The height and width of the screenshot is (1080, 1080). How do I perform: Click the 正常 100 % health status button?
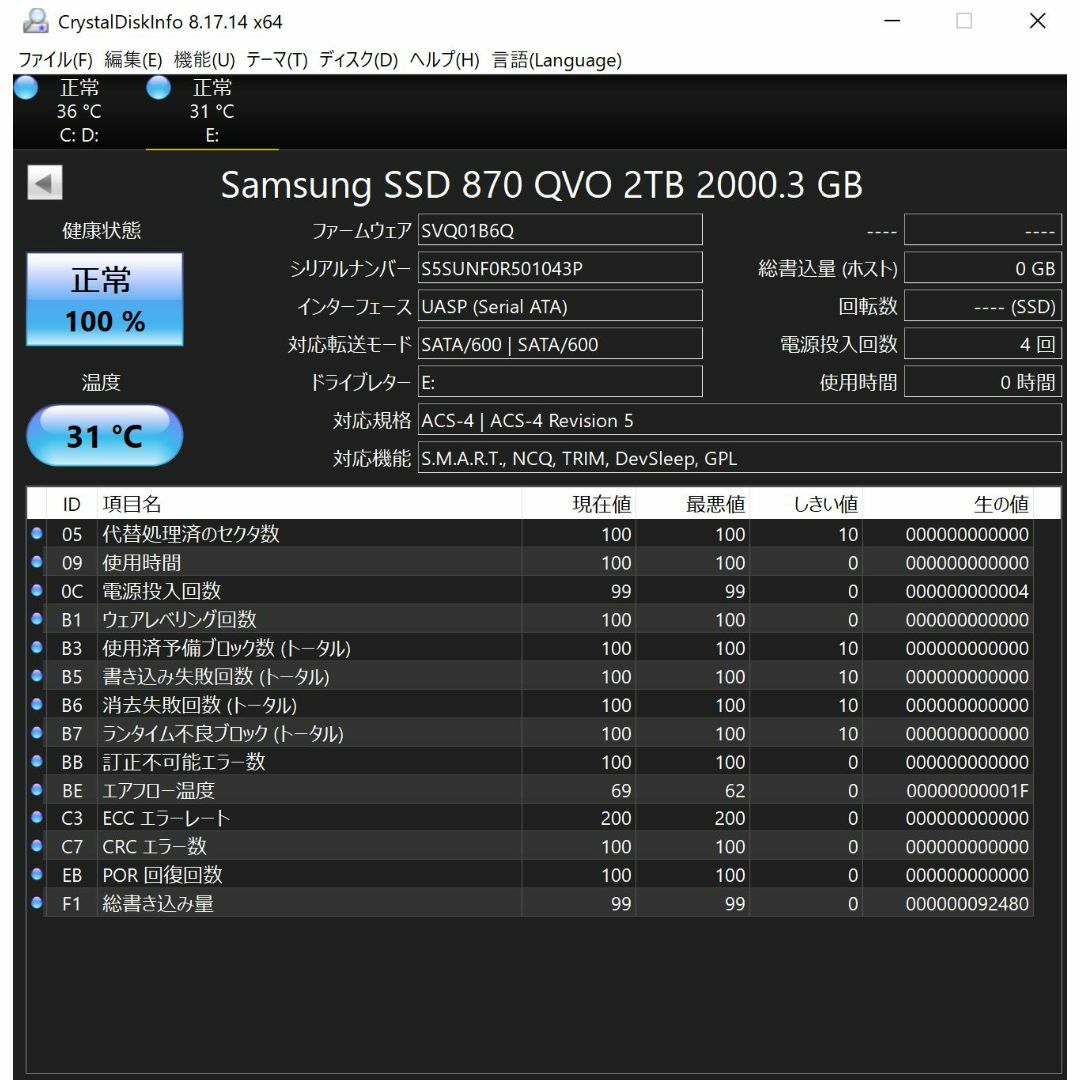click(x=105, y=299)
